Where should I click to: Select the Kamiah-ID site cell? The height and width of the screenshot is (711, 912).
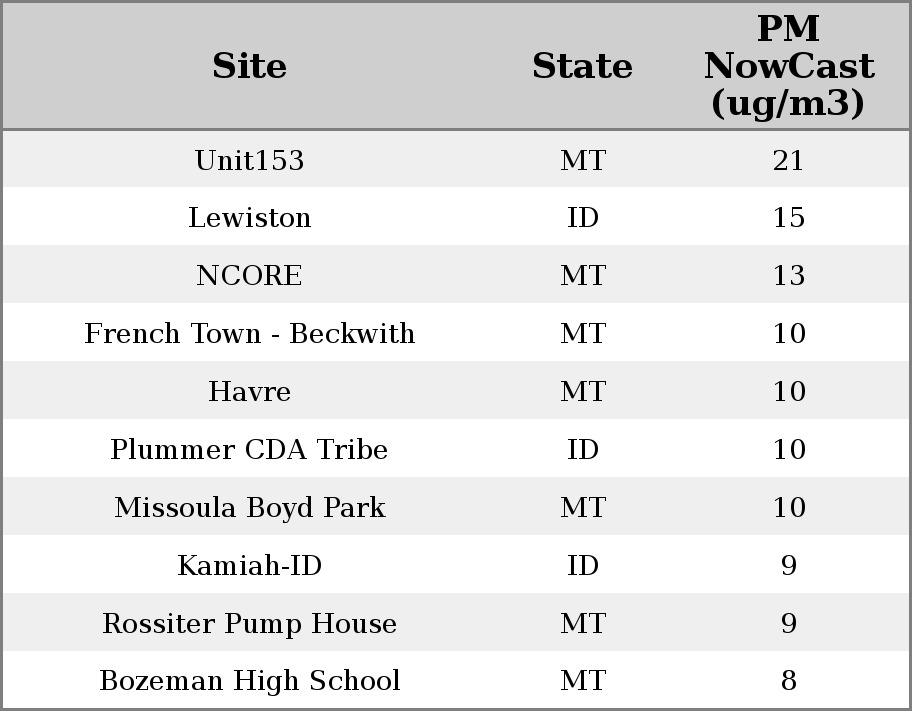(x=249, y=566)
